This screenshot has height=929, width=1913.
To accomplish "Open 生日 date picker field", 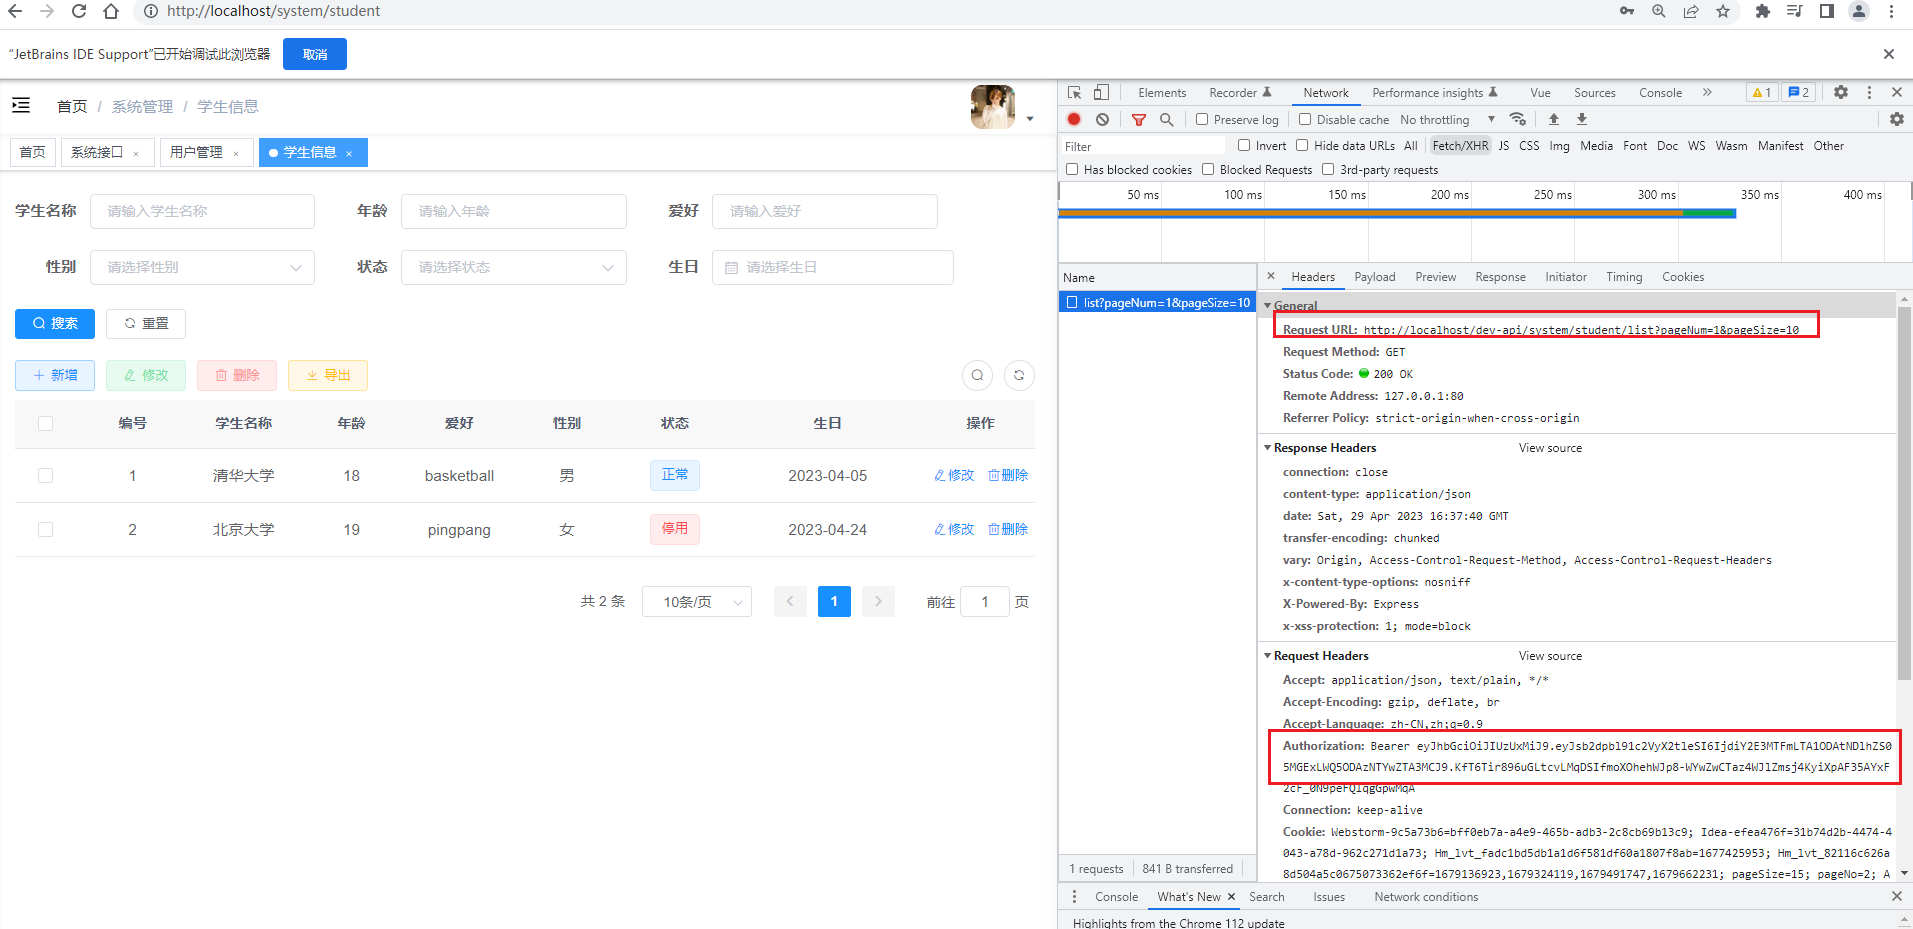I will point(833,267).
